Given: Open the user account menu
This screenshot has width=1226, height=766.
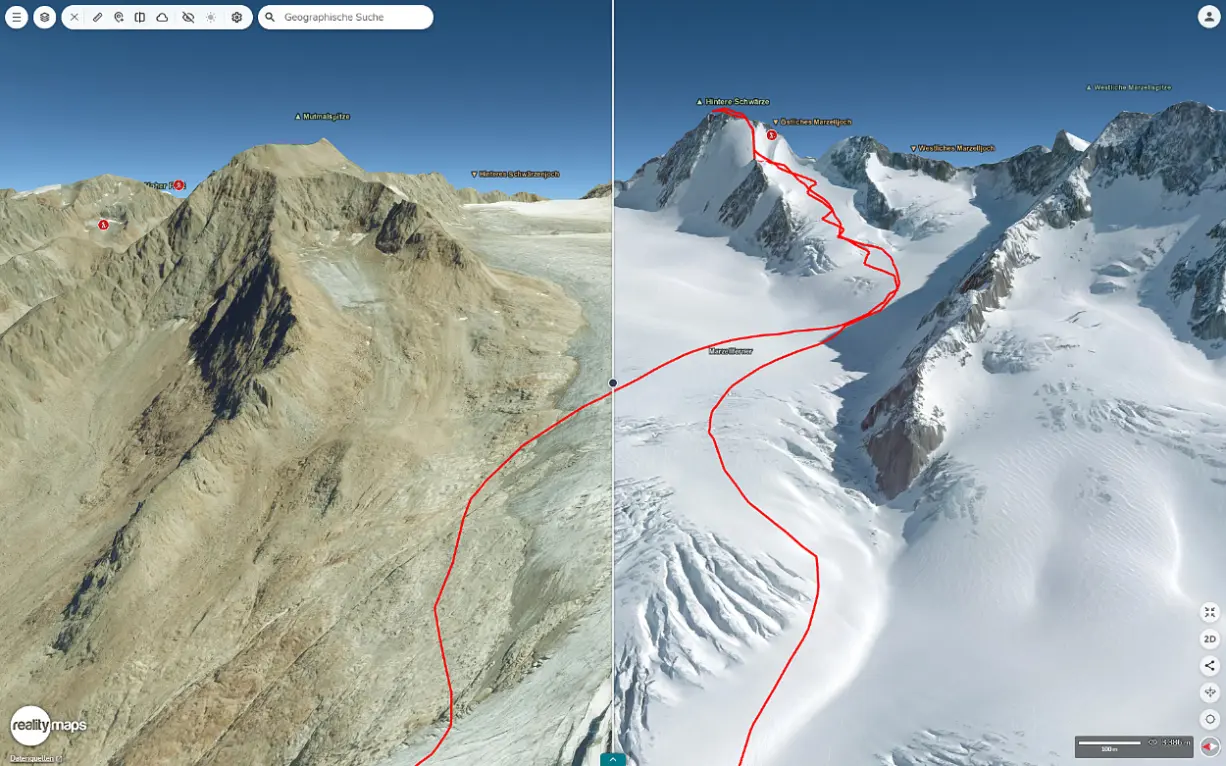Looking at the screenshot, I should pyautogui.click(x=1209, y=17).
